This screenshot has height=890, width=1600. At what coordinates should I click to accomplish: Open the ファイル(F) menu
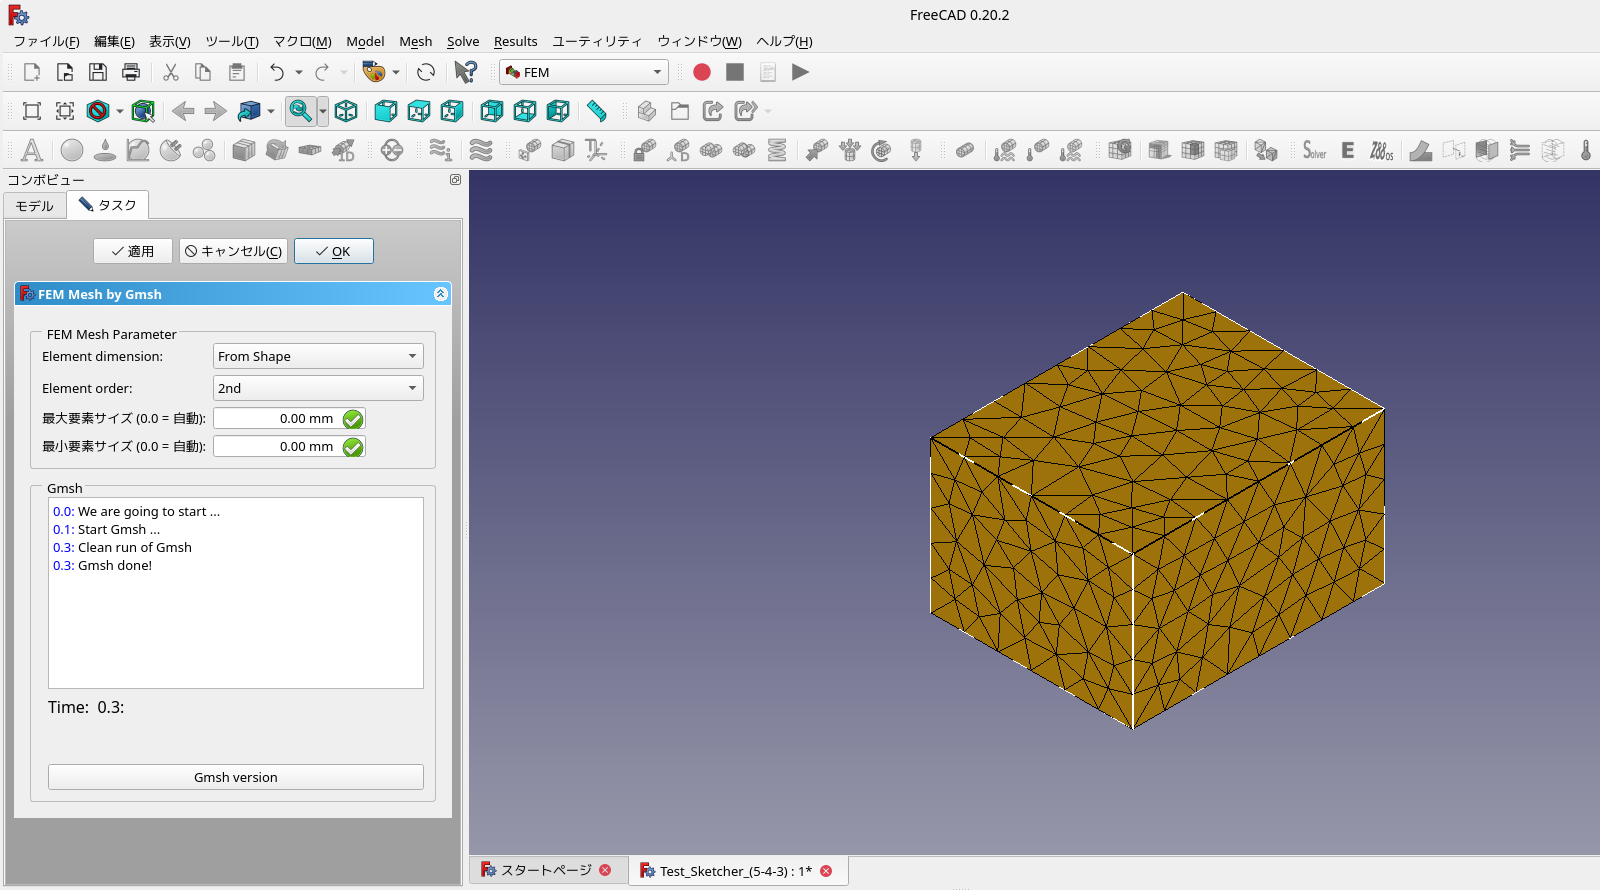(x=46, y=41)
